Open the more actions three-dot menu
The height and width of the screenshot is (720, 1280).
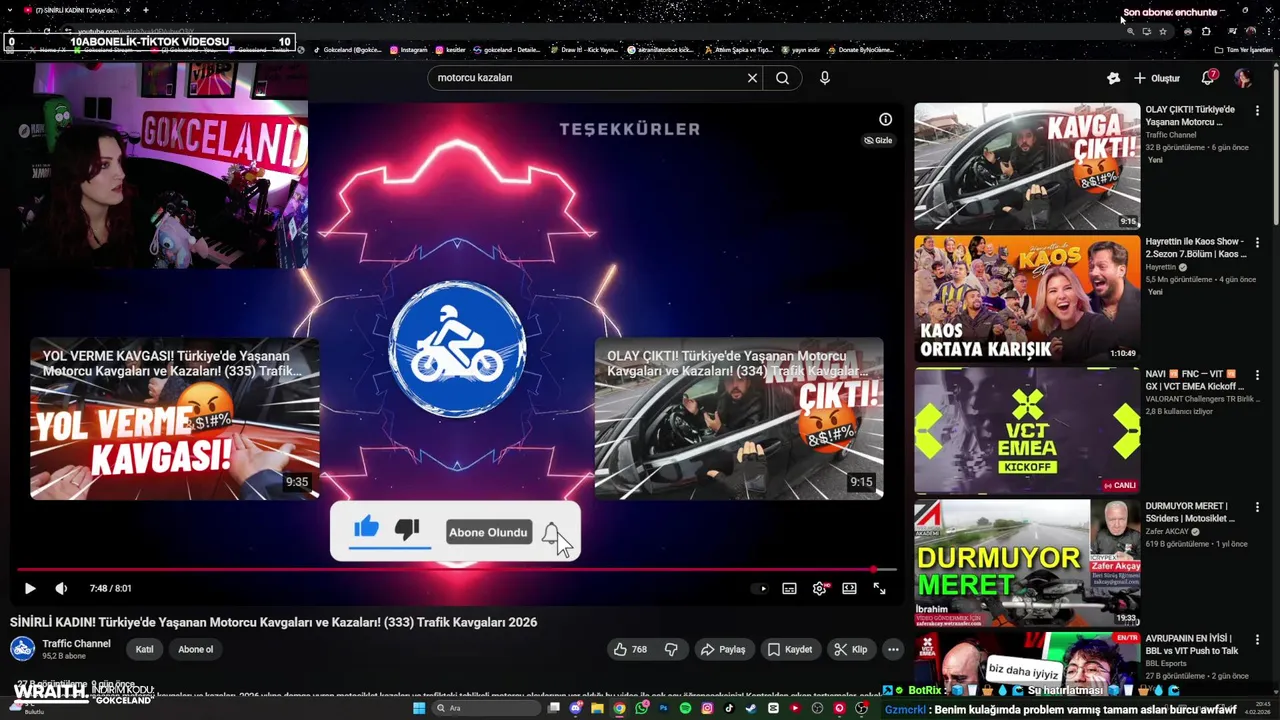pyautogui.click(x=893, y=649)
